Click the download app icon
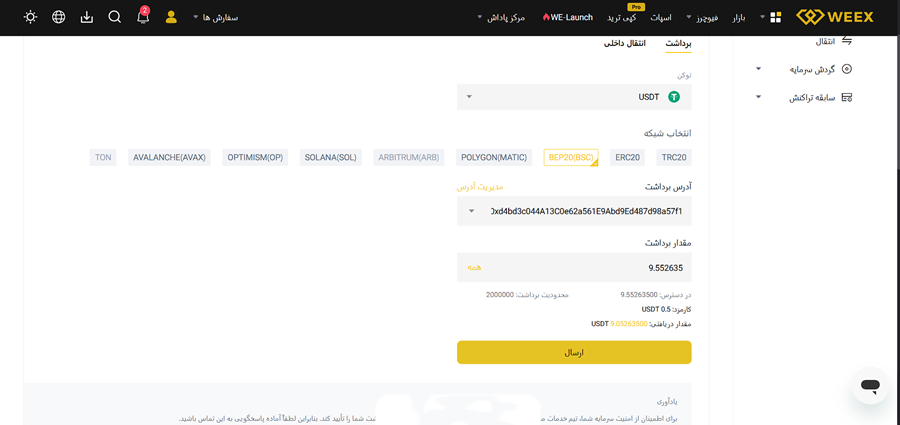Viewport: 900px width, 425px height. [87, 17]
